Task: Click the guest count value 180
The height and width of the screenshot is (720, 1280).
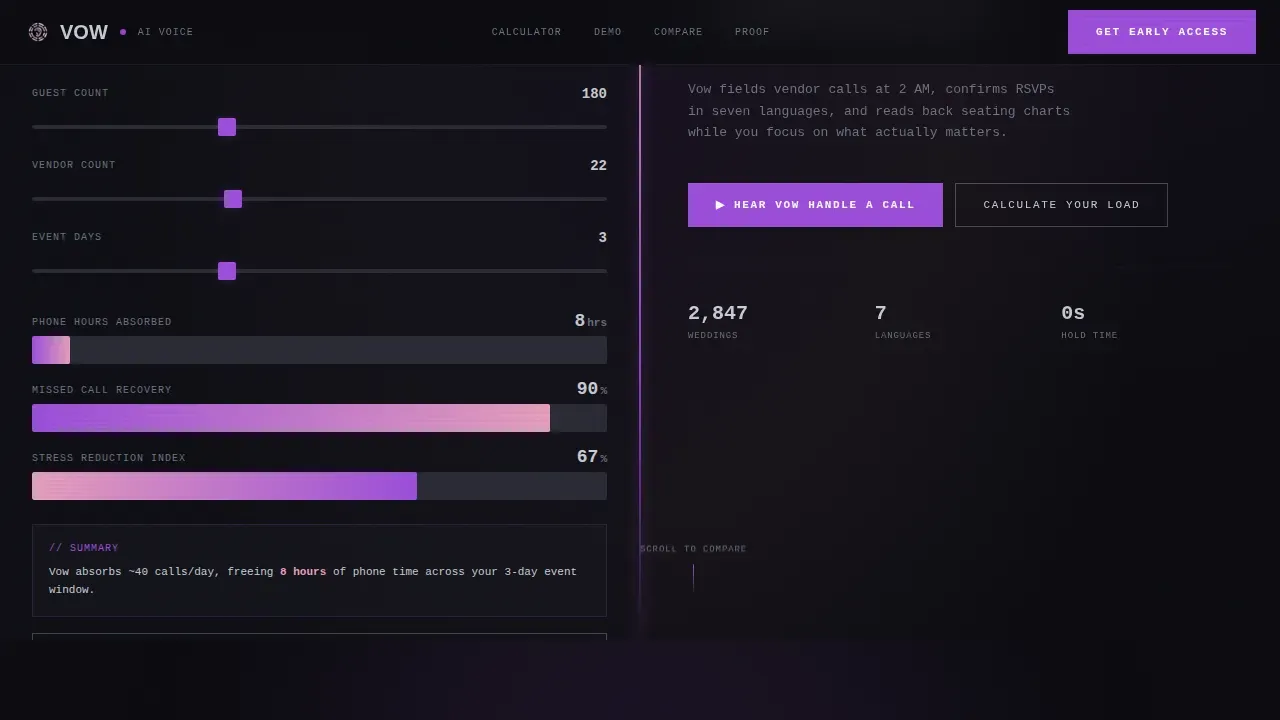Action: coord(594,93)
